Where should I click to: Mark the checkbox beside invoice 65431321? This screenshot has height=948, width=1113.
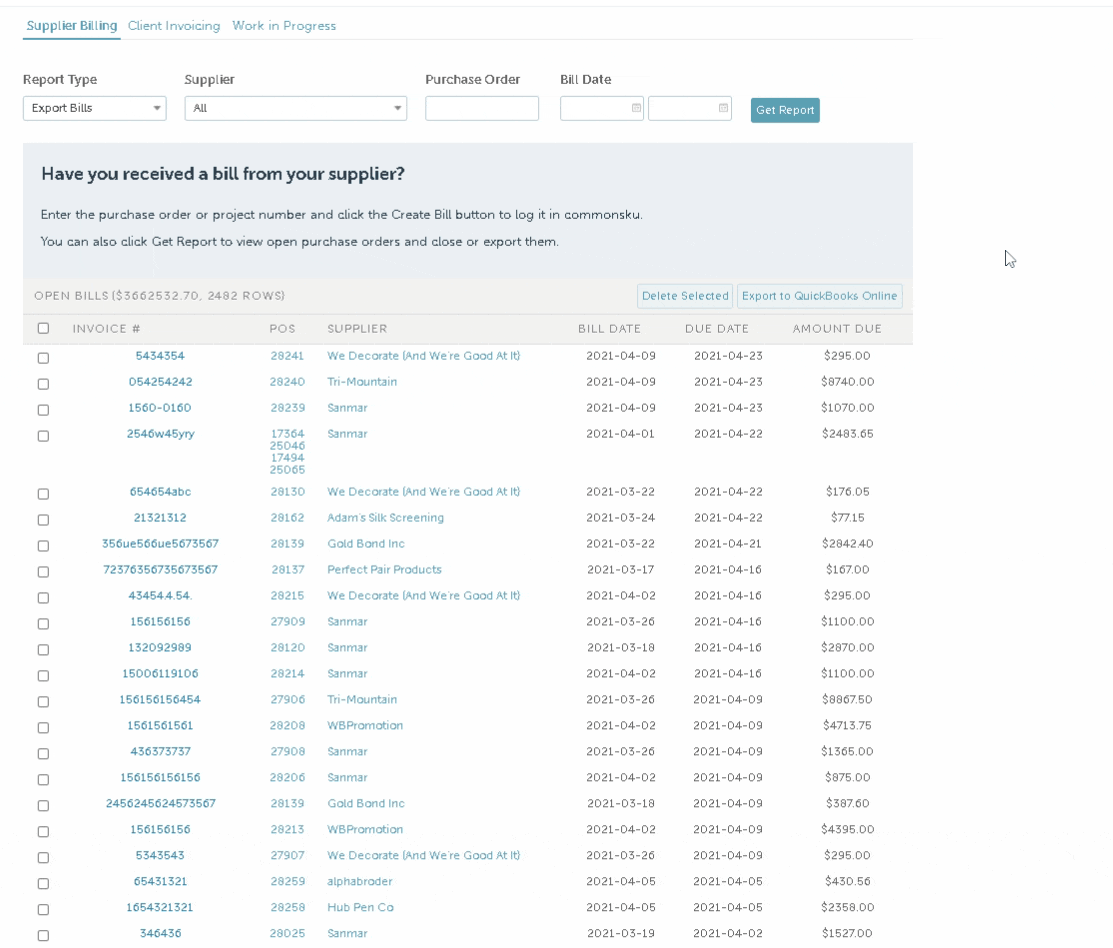pos(43,883)
